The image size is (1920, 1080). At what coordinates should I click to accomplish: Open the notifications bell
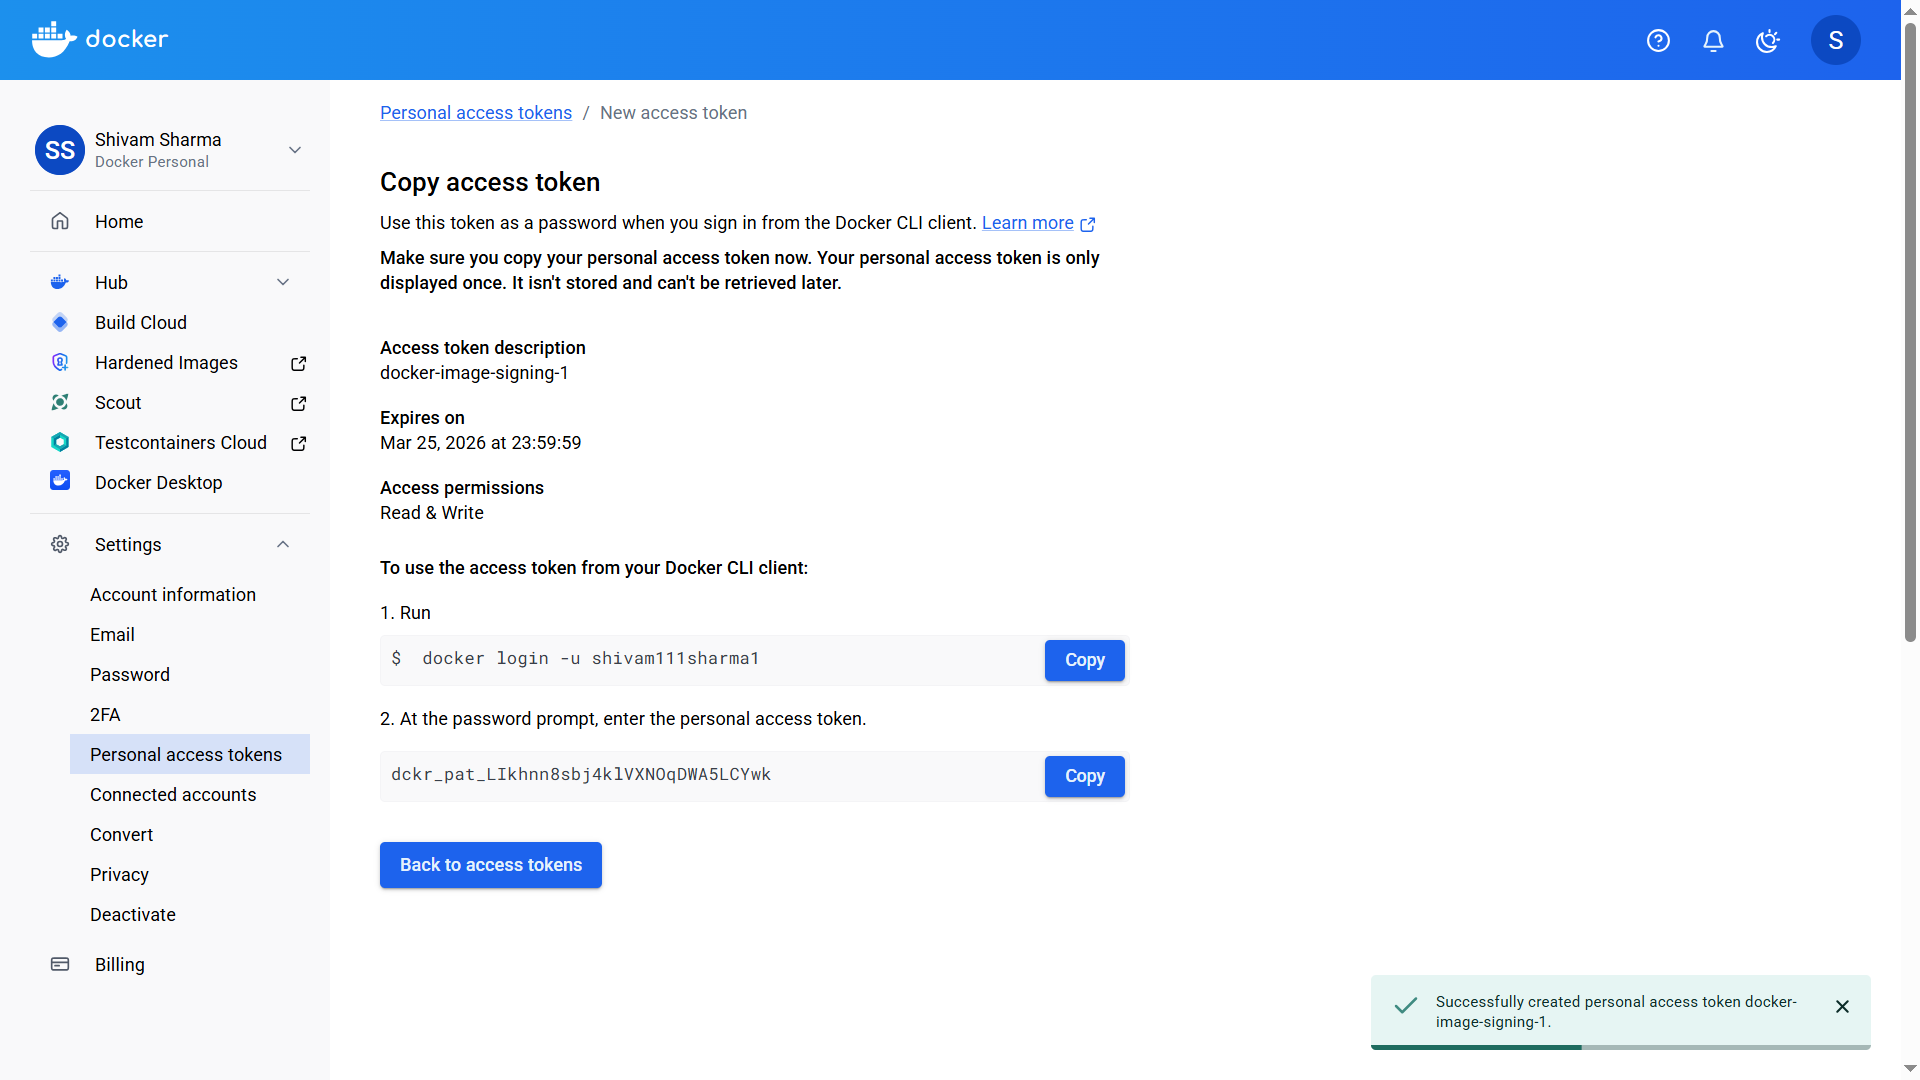(1713, 40)
